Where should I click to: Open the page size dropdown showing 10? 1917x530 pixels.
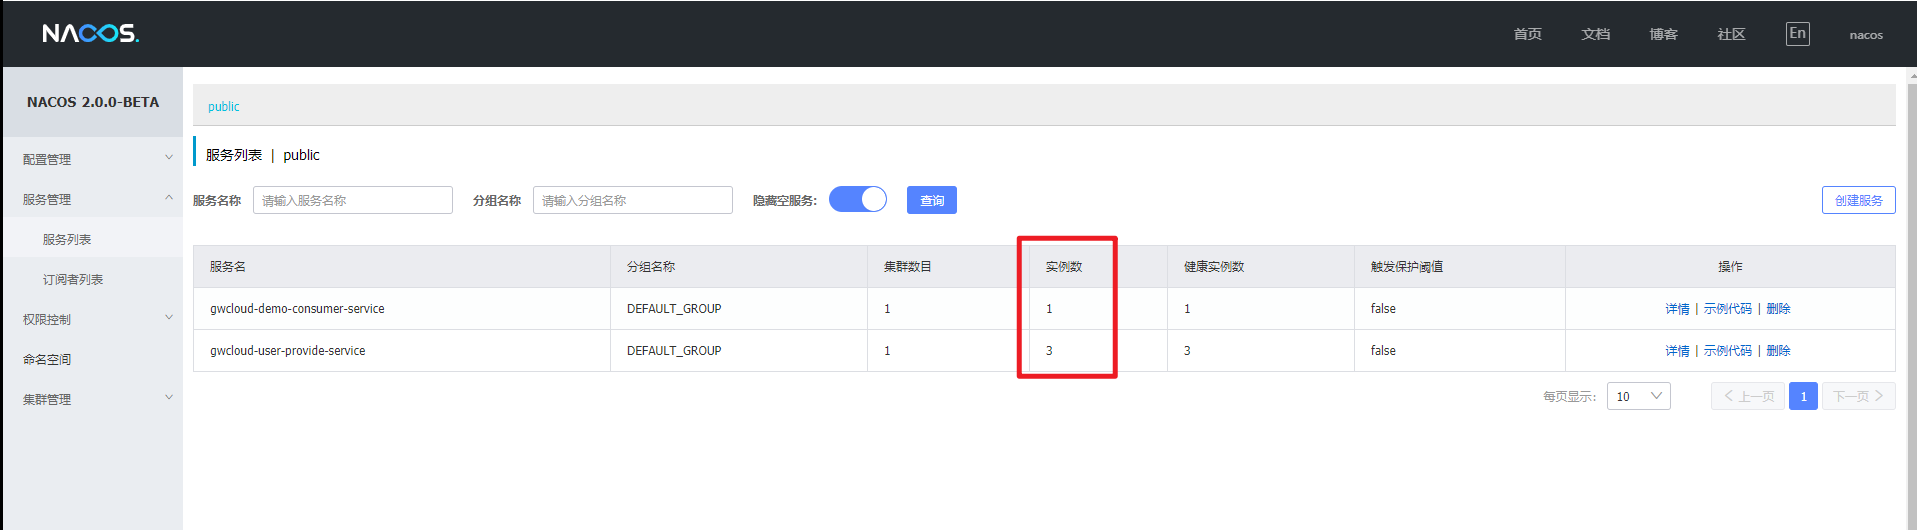(1638, 396)
